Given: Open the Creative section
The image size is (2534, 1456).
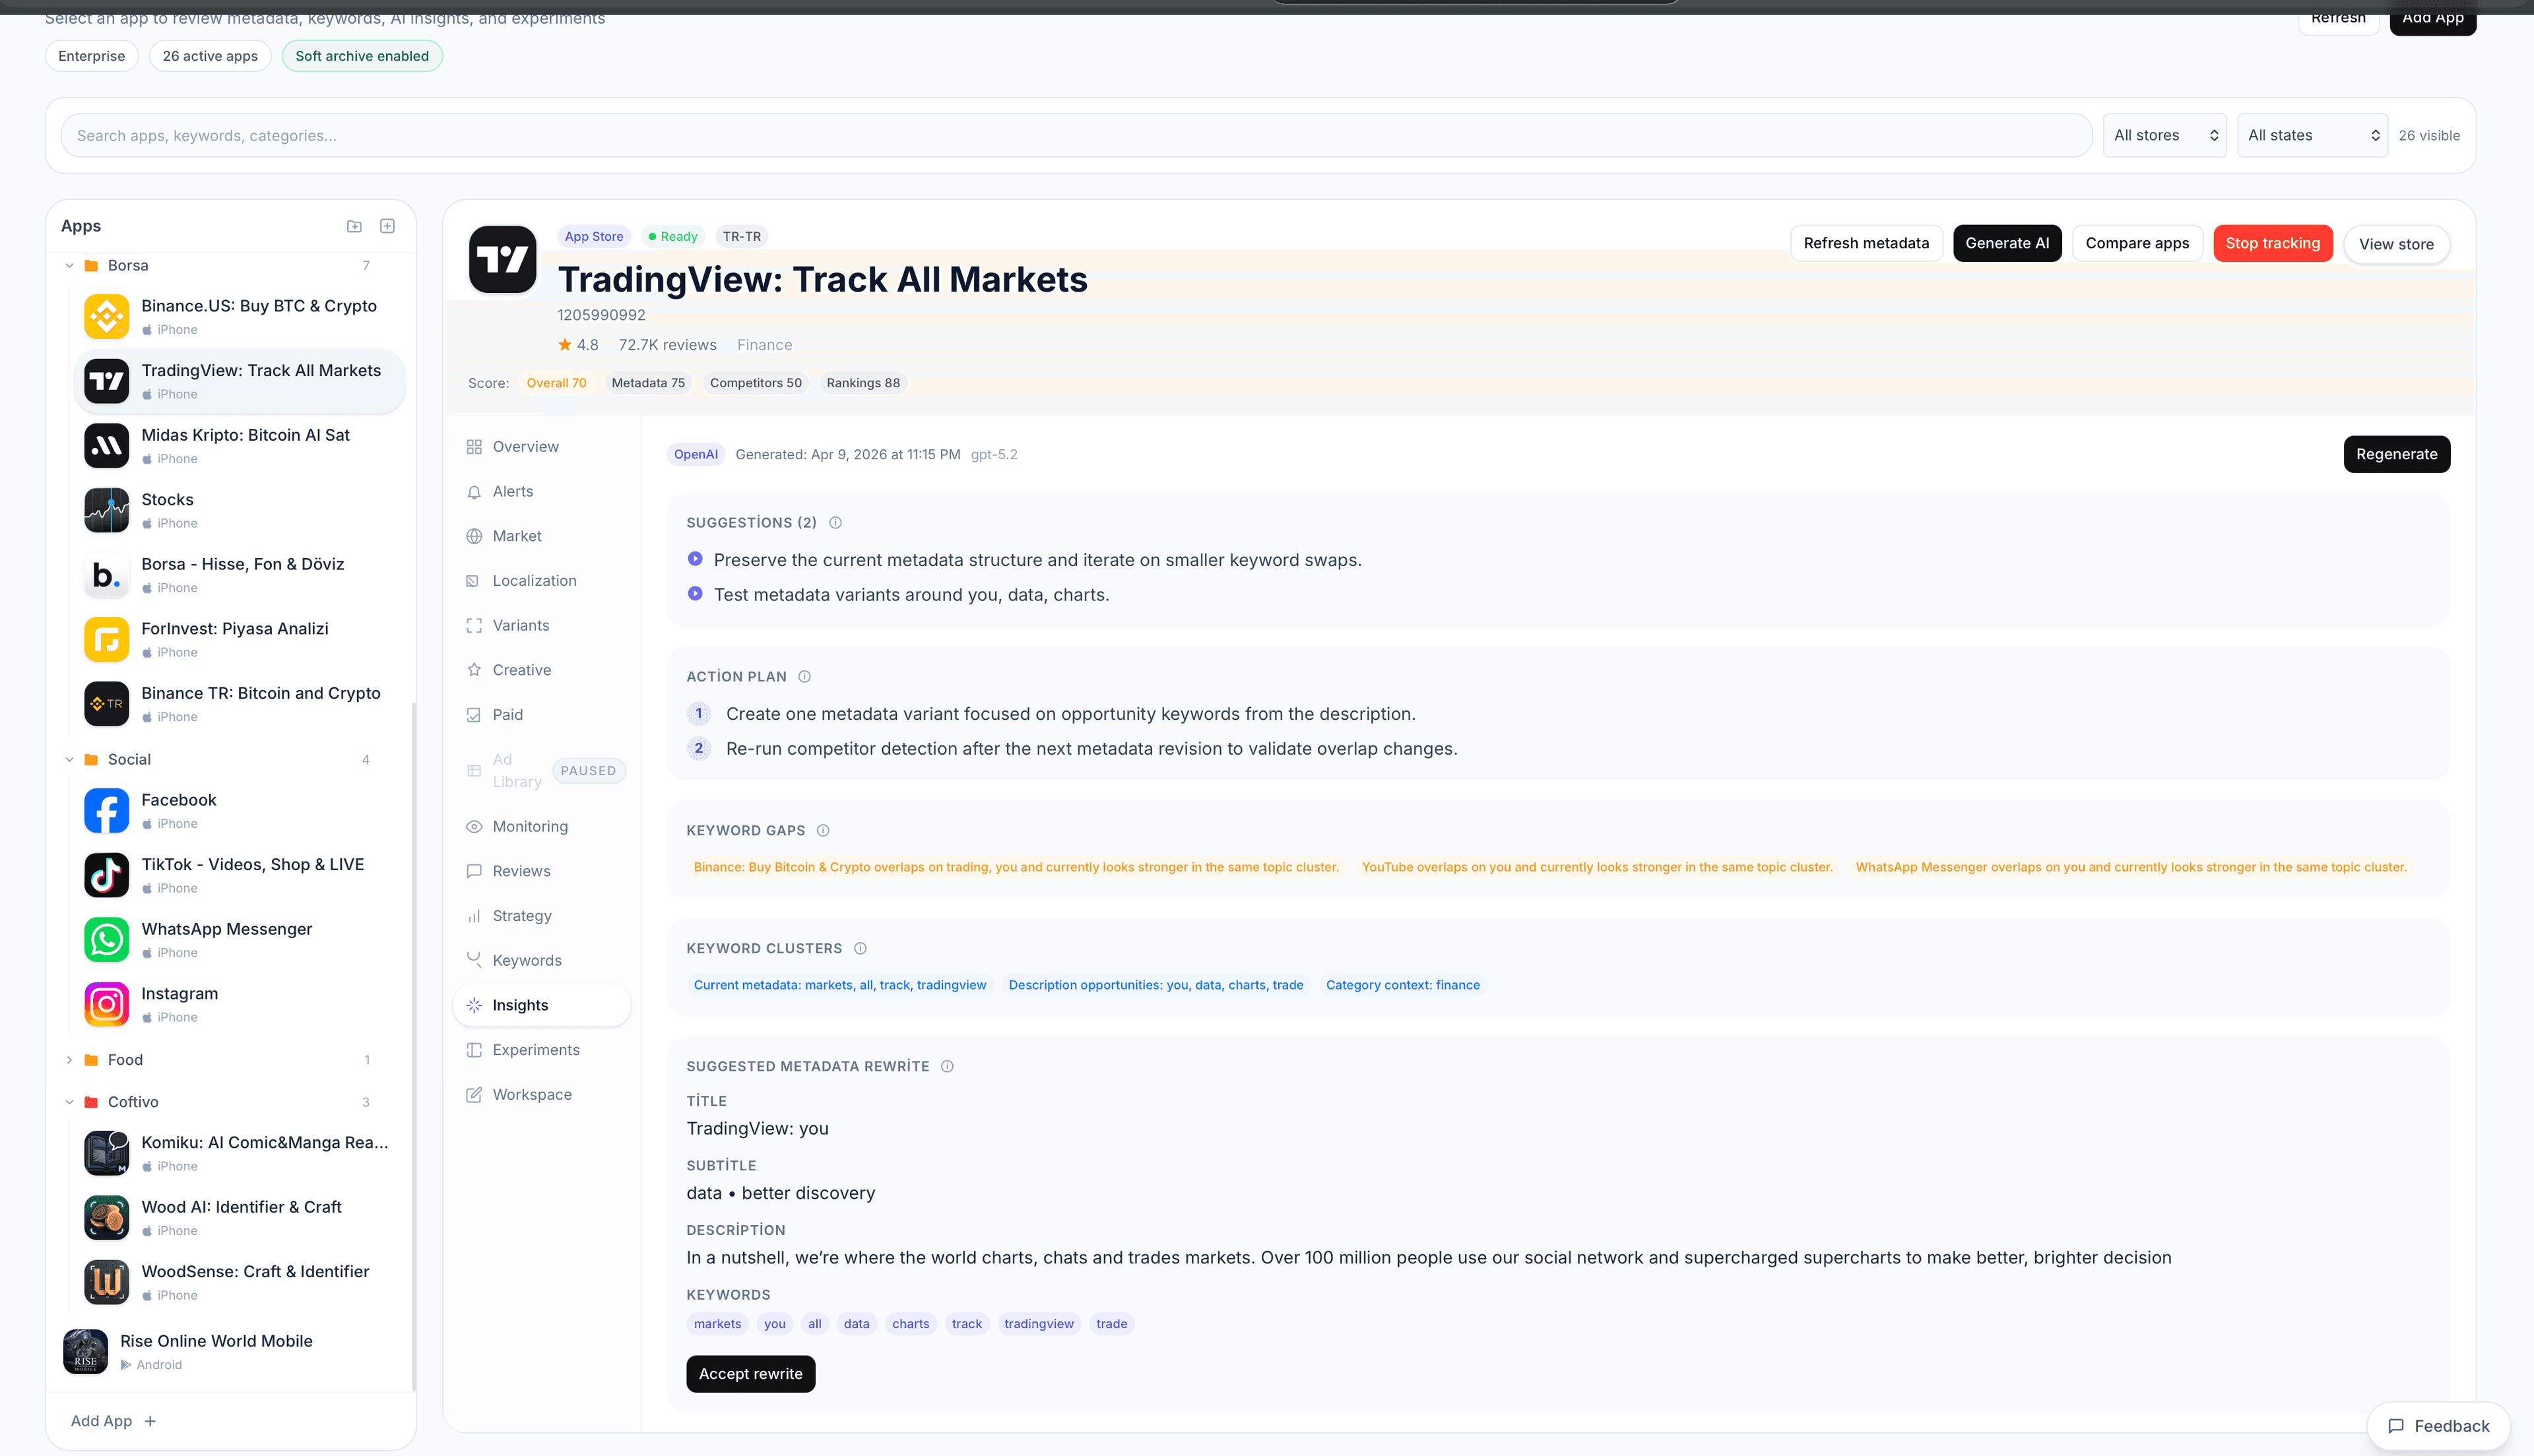Looking at the screenshot, I should click(x=541, y=670).
